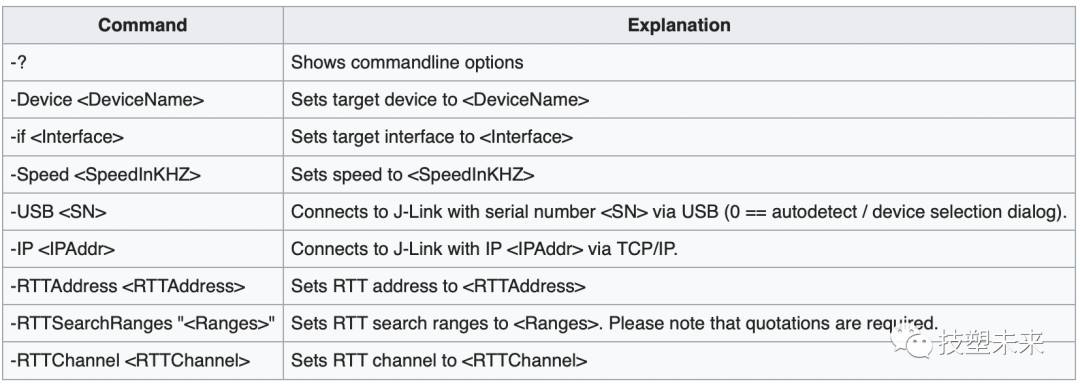The width and height of the screenshot is (1080, 390).
Task: Click the Explanation column header
Action: click(x=679, y=25)
